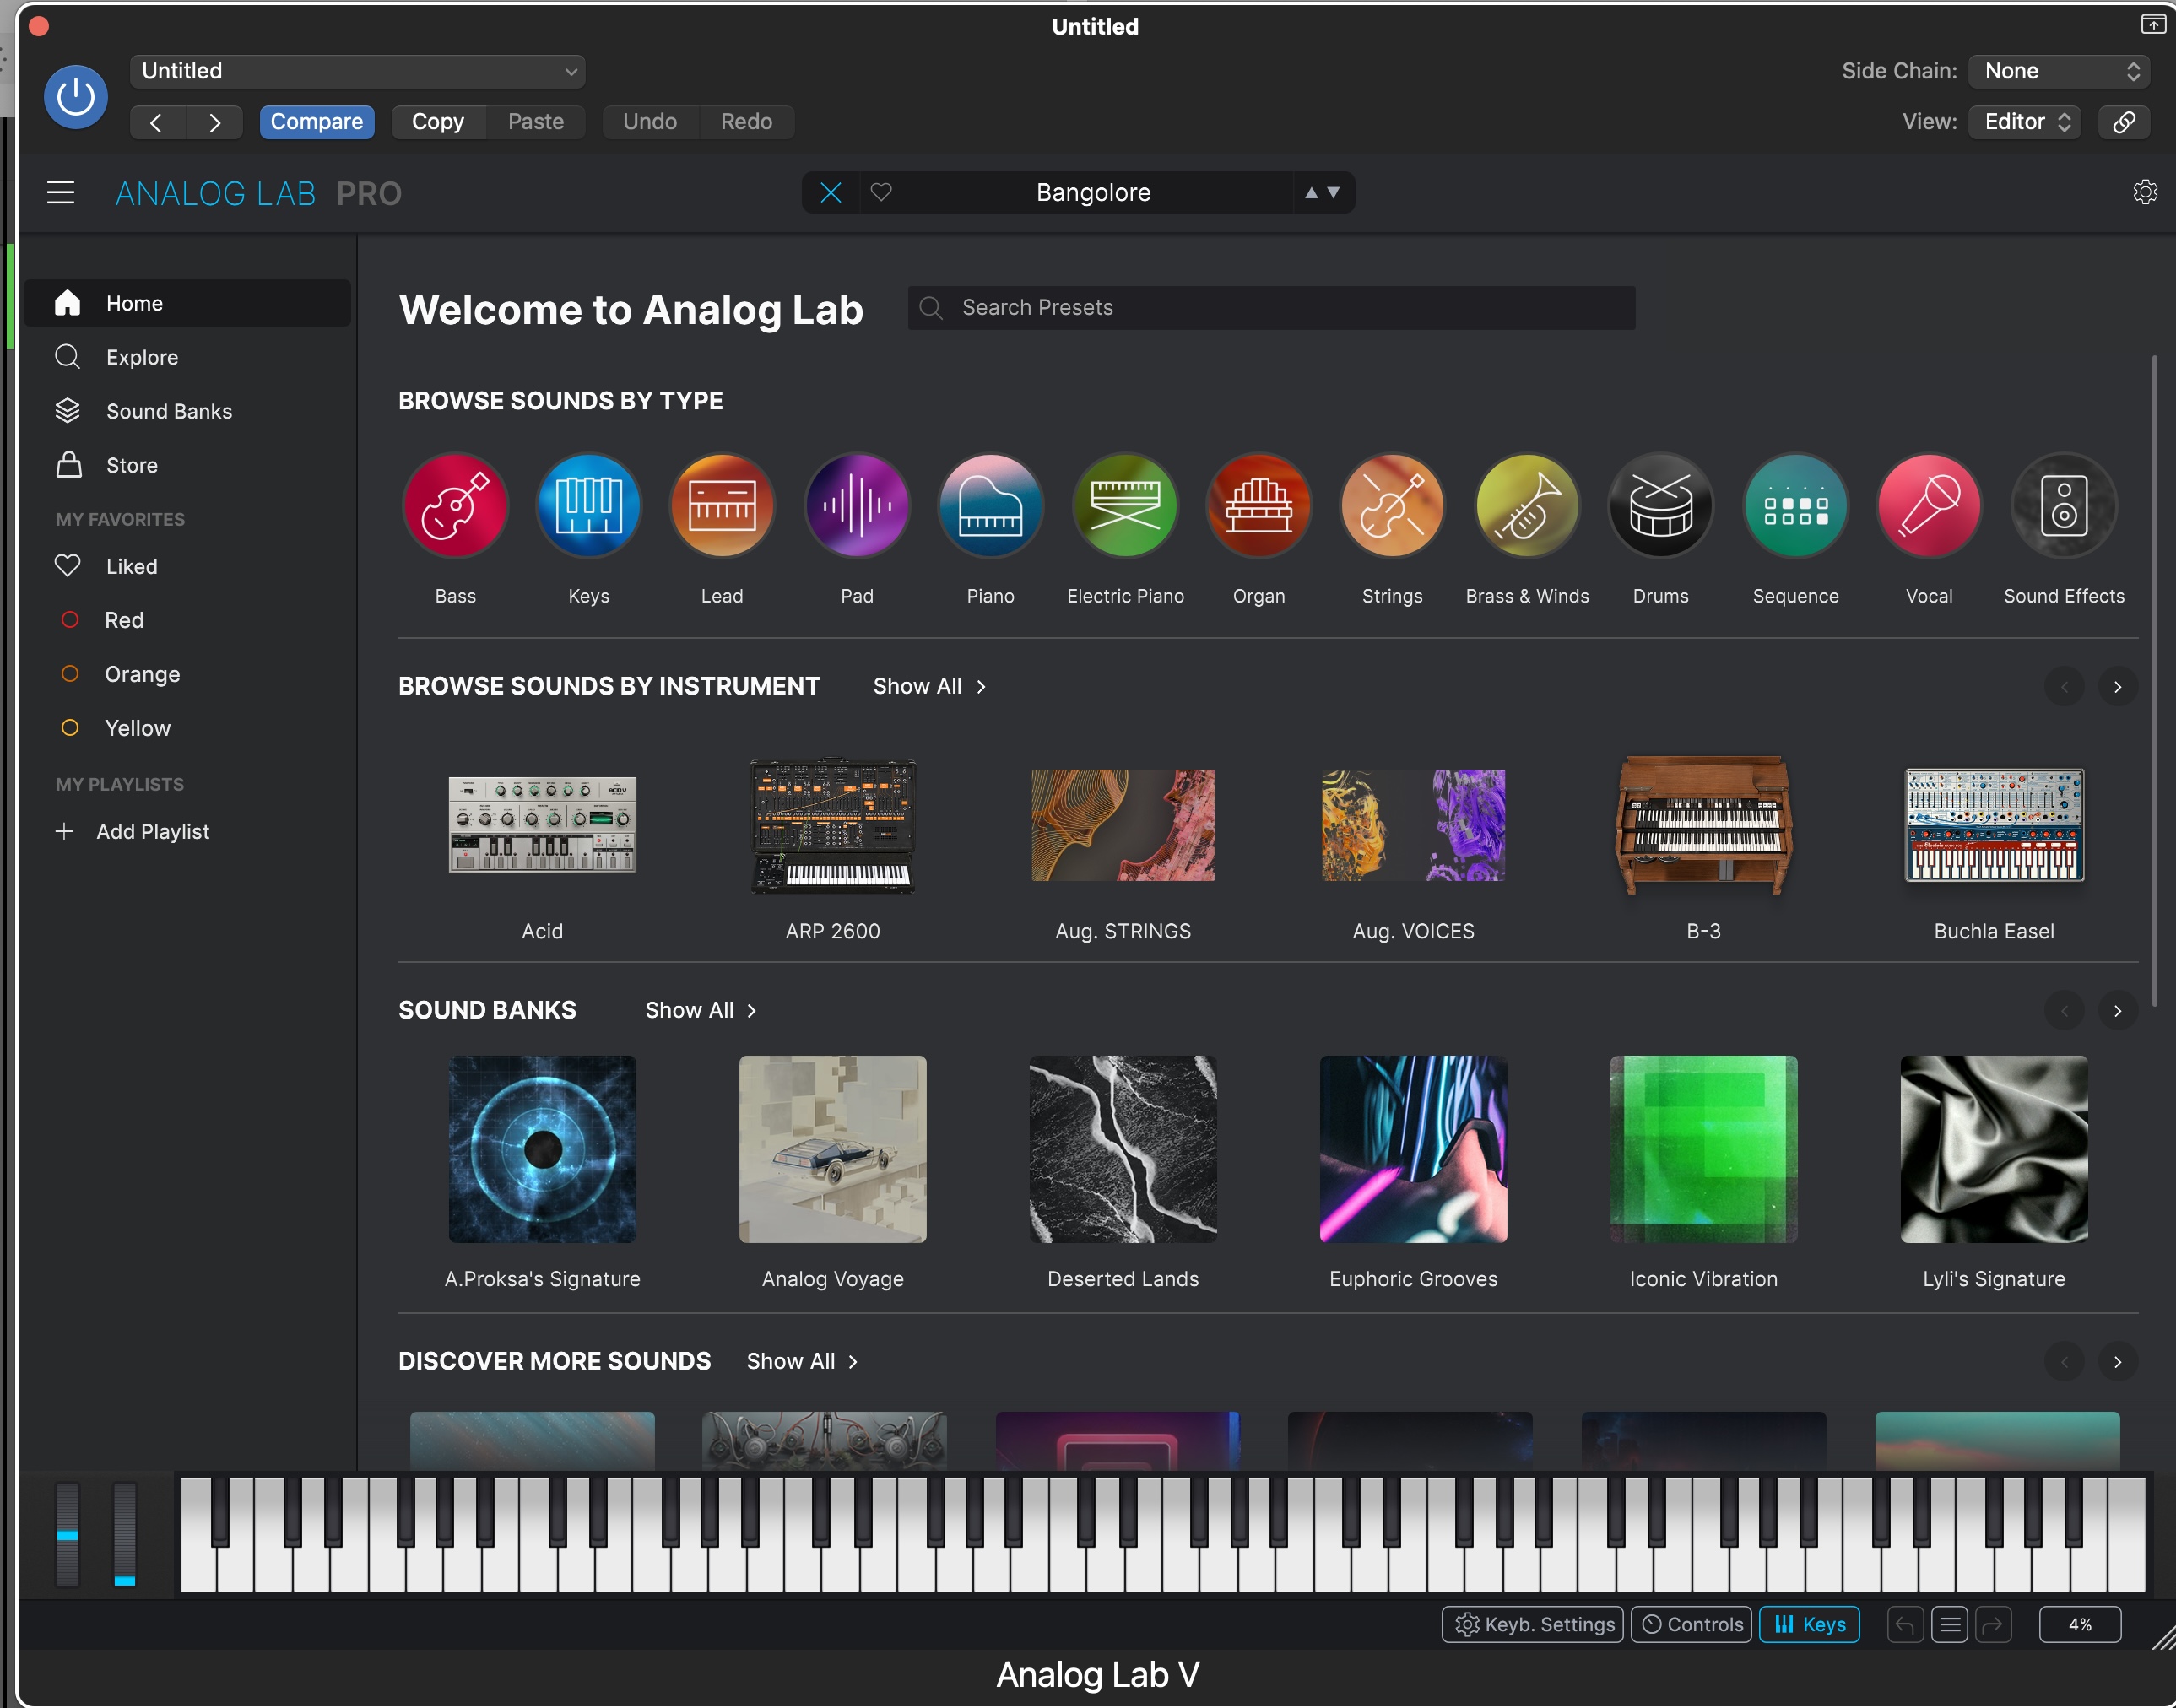Click the undo arrow in bottom bar
Viewport: 2176px width, 1708px height.
click(x=1905, y=1624)
